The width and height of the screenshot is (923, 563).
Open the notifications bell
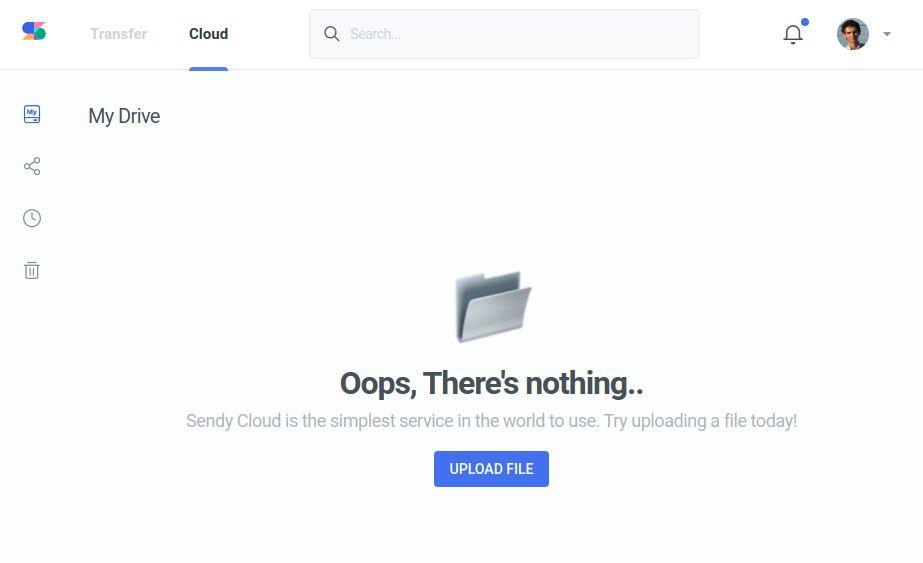pyautogui.click(x=793, y=34)
